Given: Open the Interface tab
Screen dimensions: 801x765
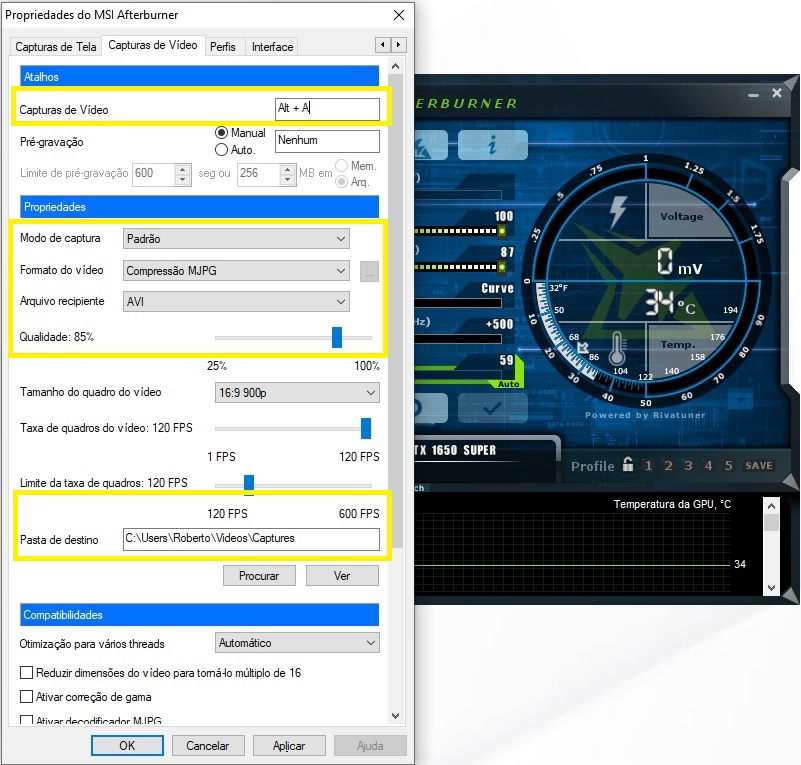Looking at the screenshot, I should tap(272, 46).
